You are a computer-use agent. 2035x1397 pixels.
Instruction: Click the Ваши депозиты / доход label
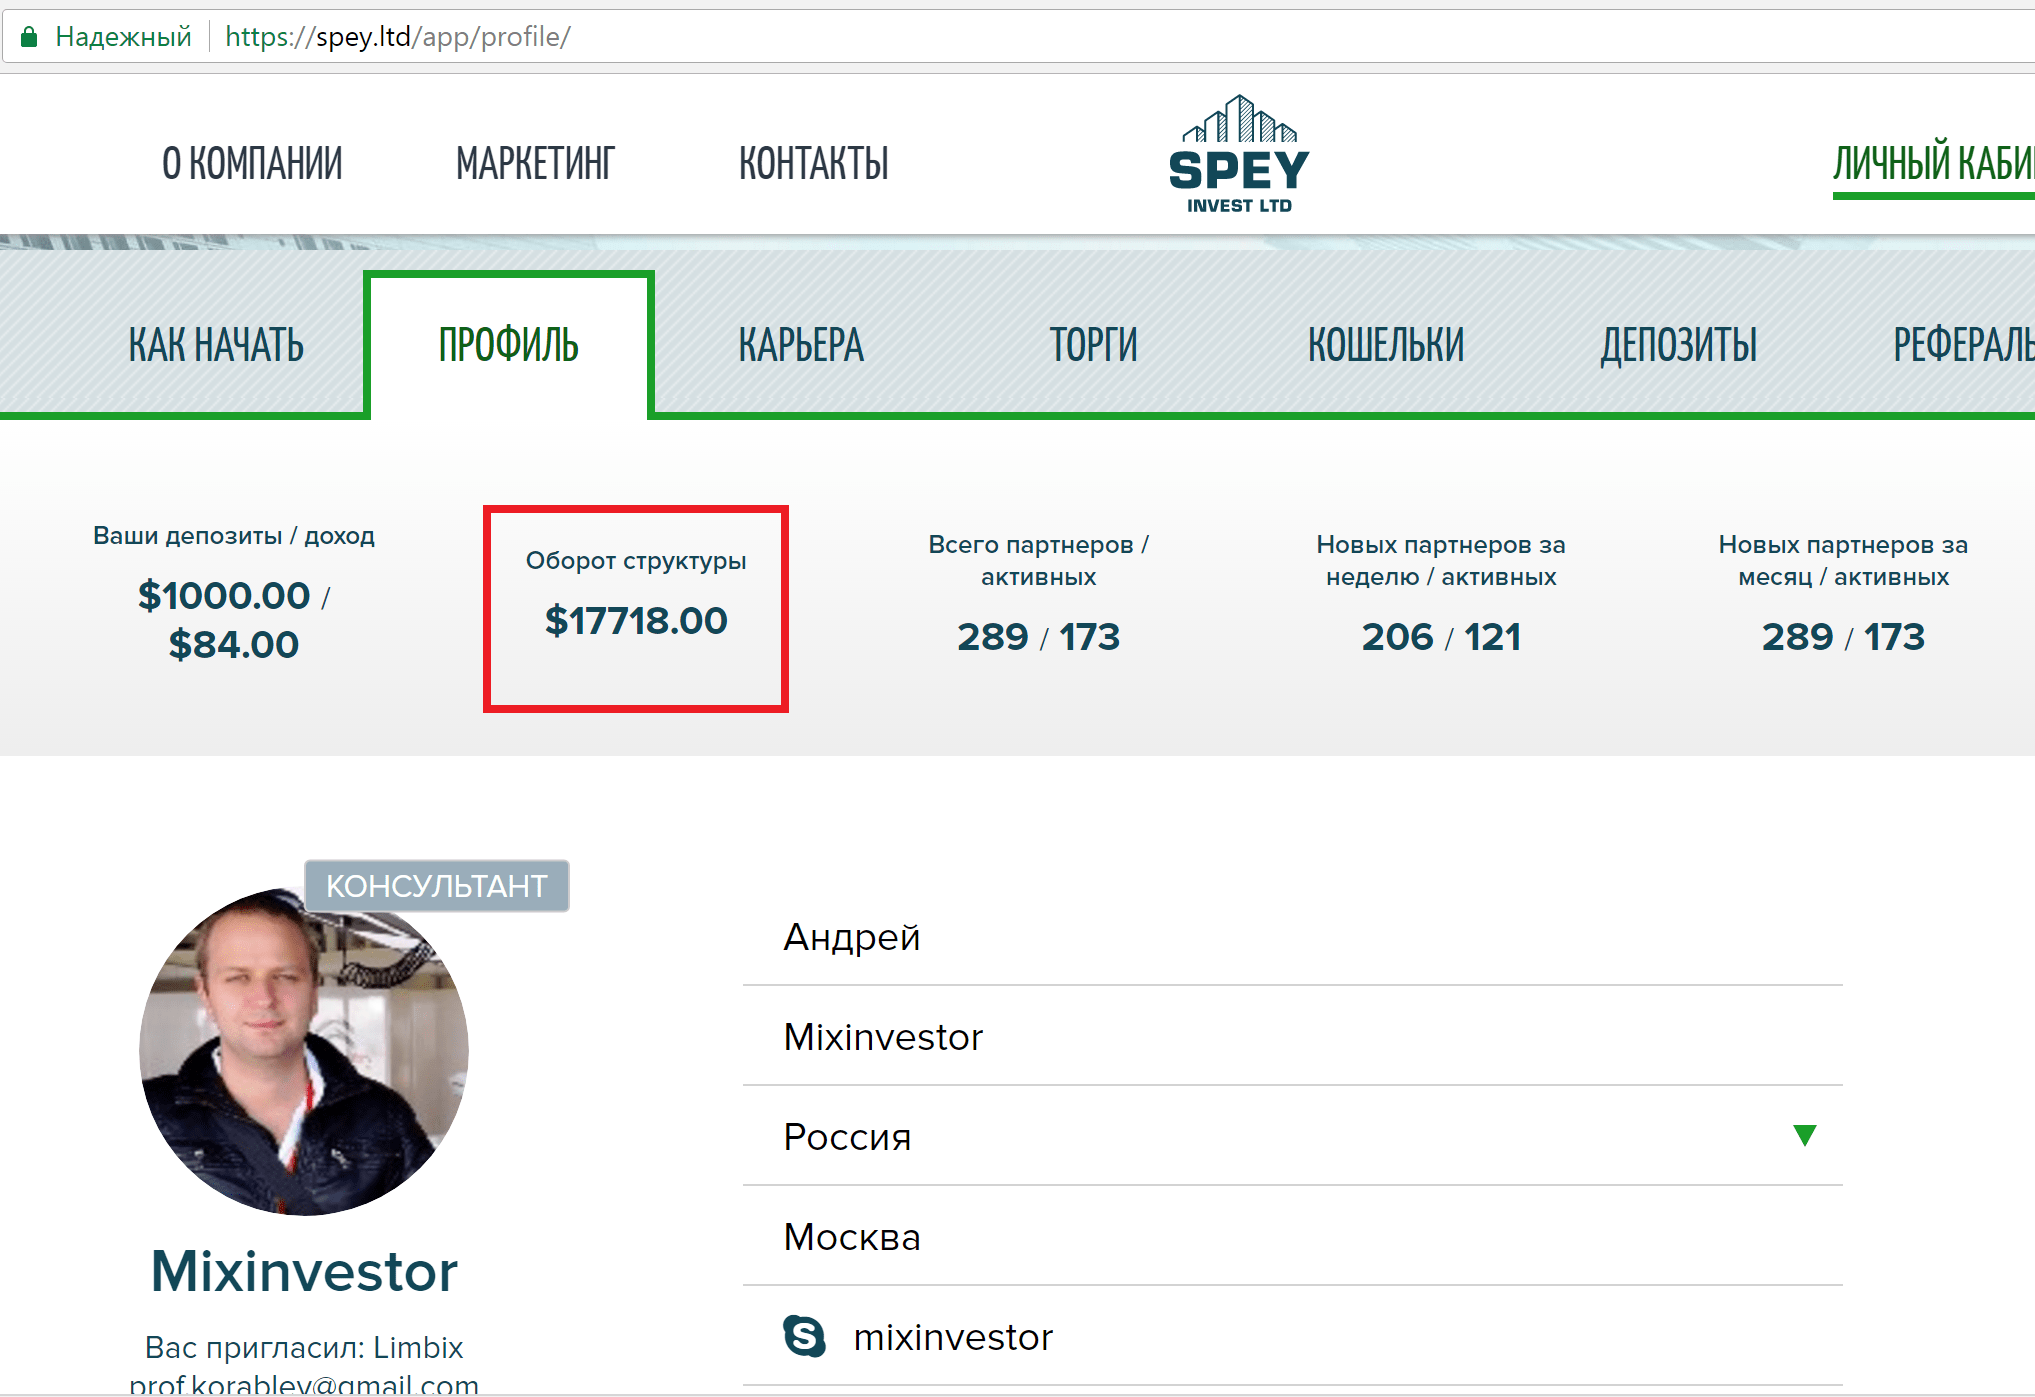tap(234, 536)
